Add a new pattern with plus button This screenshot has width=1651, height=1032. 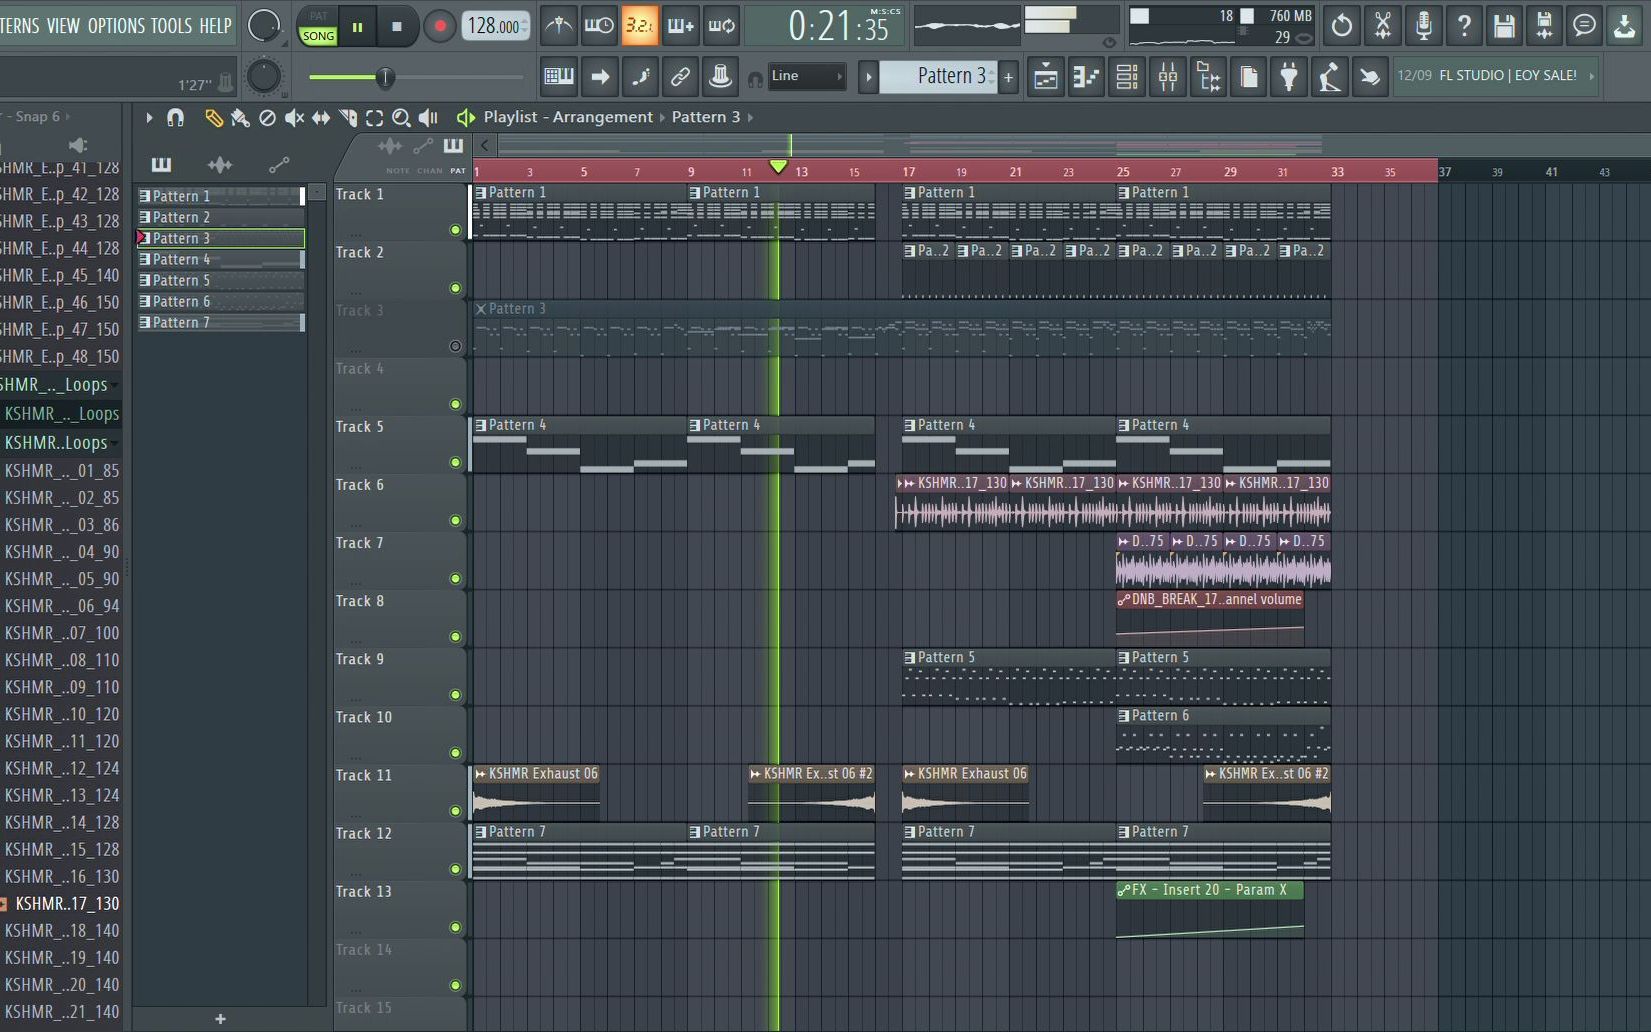pos(1008,77)
